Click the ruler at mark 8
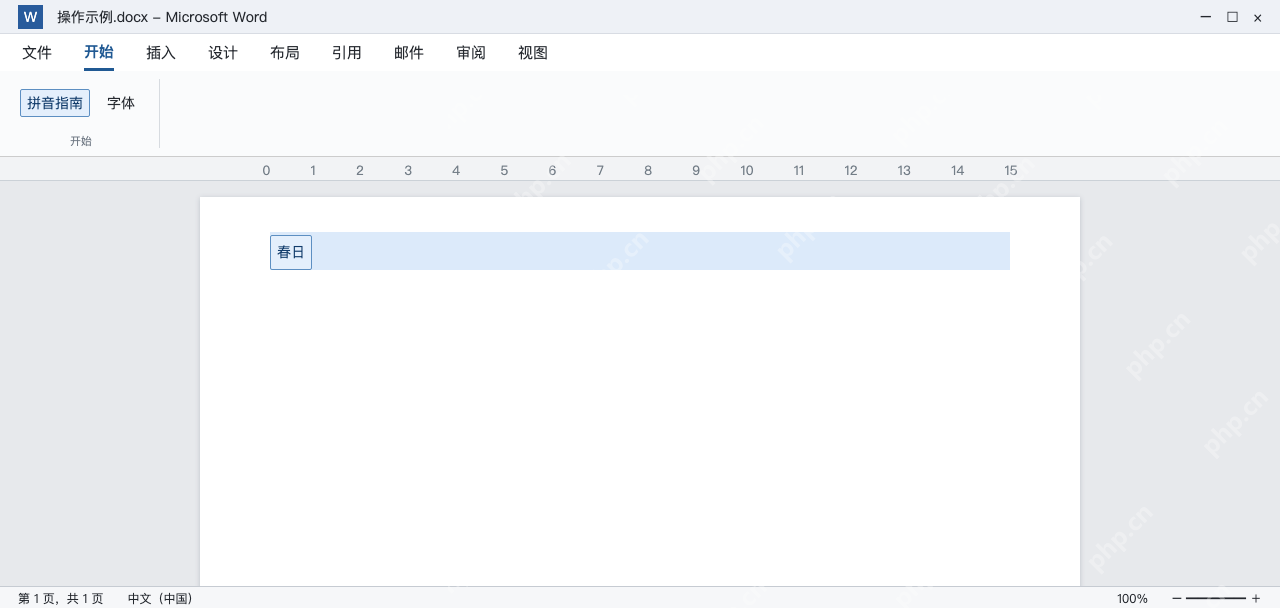Image resolution: width=1280 pixels, height=608 pixels. pyautogui.click(x=648, y=170)
